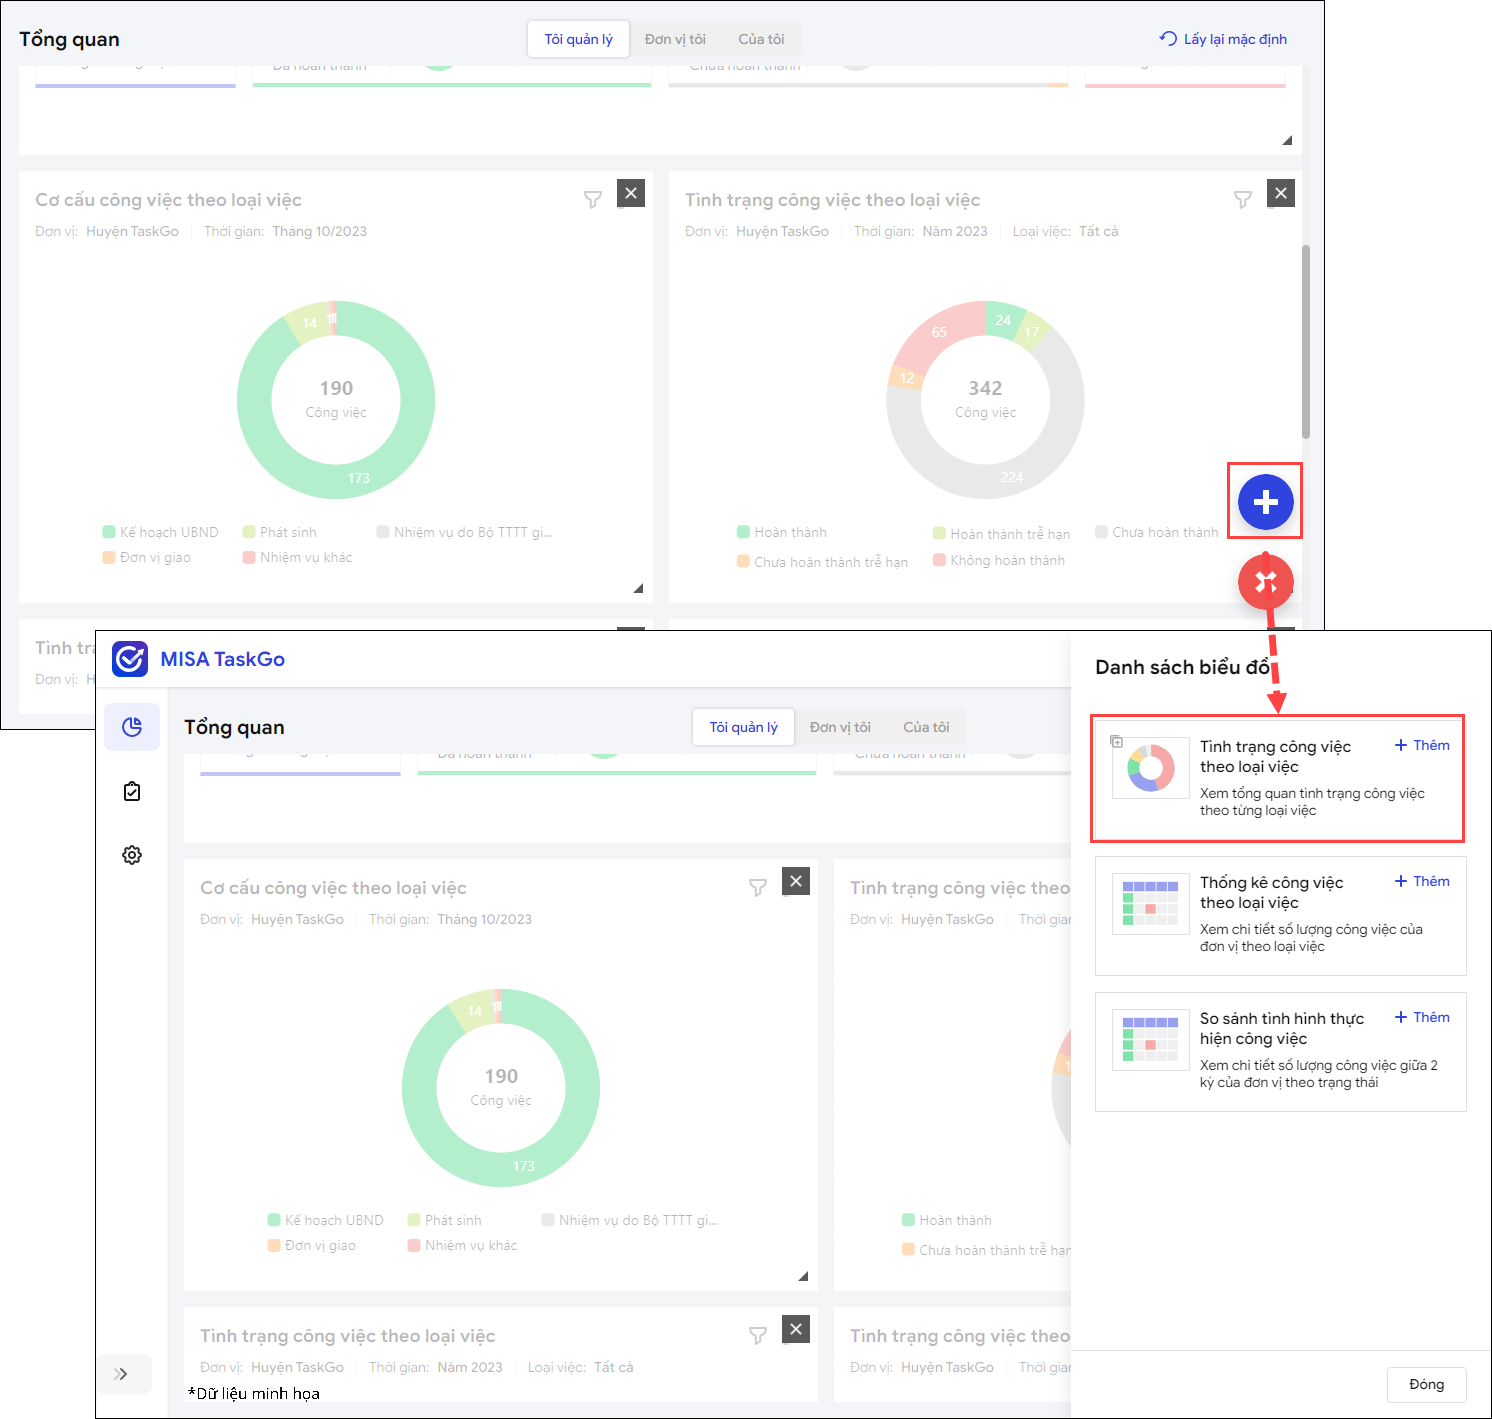Expand sidebar with double chevron
1492x1419 pixels.
click(x=122, y=1374)
